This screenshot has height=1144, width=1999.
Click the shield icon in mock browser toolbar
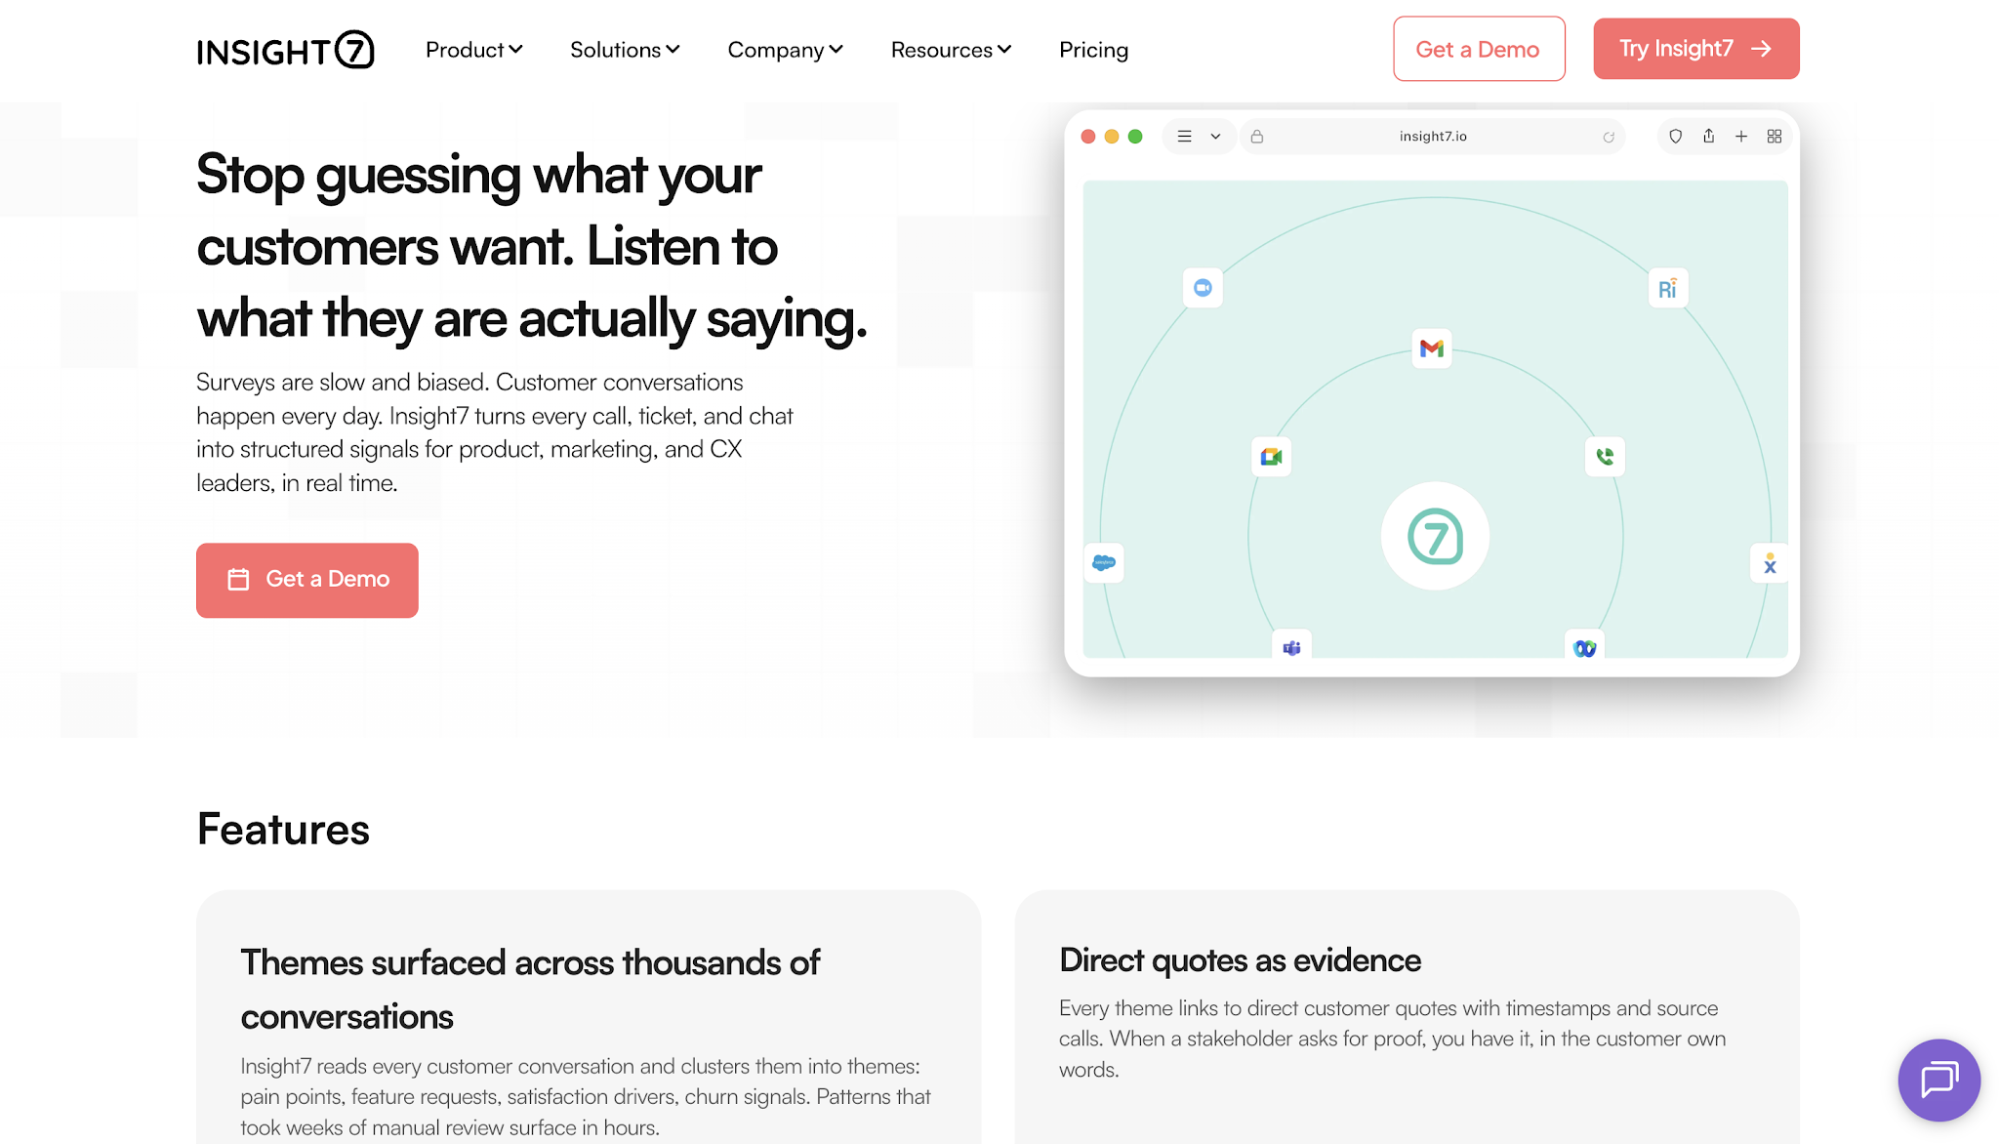click(1675, 137)
